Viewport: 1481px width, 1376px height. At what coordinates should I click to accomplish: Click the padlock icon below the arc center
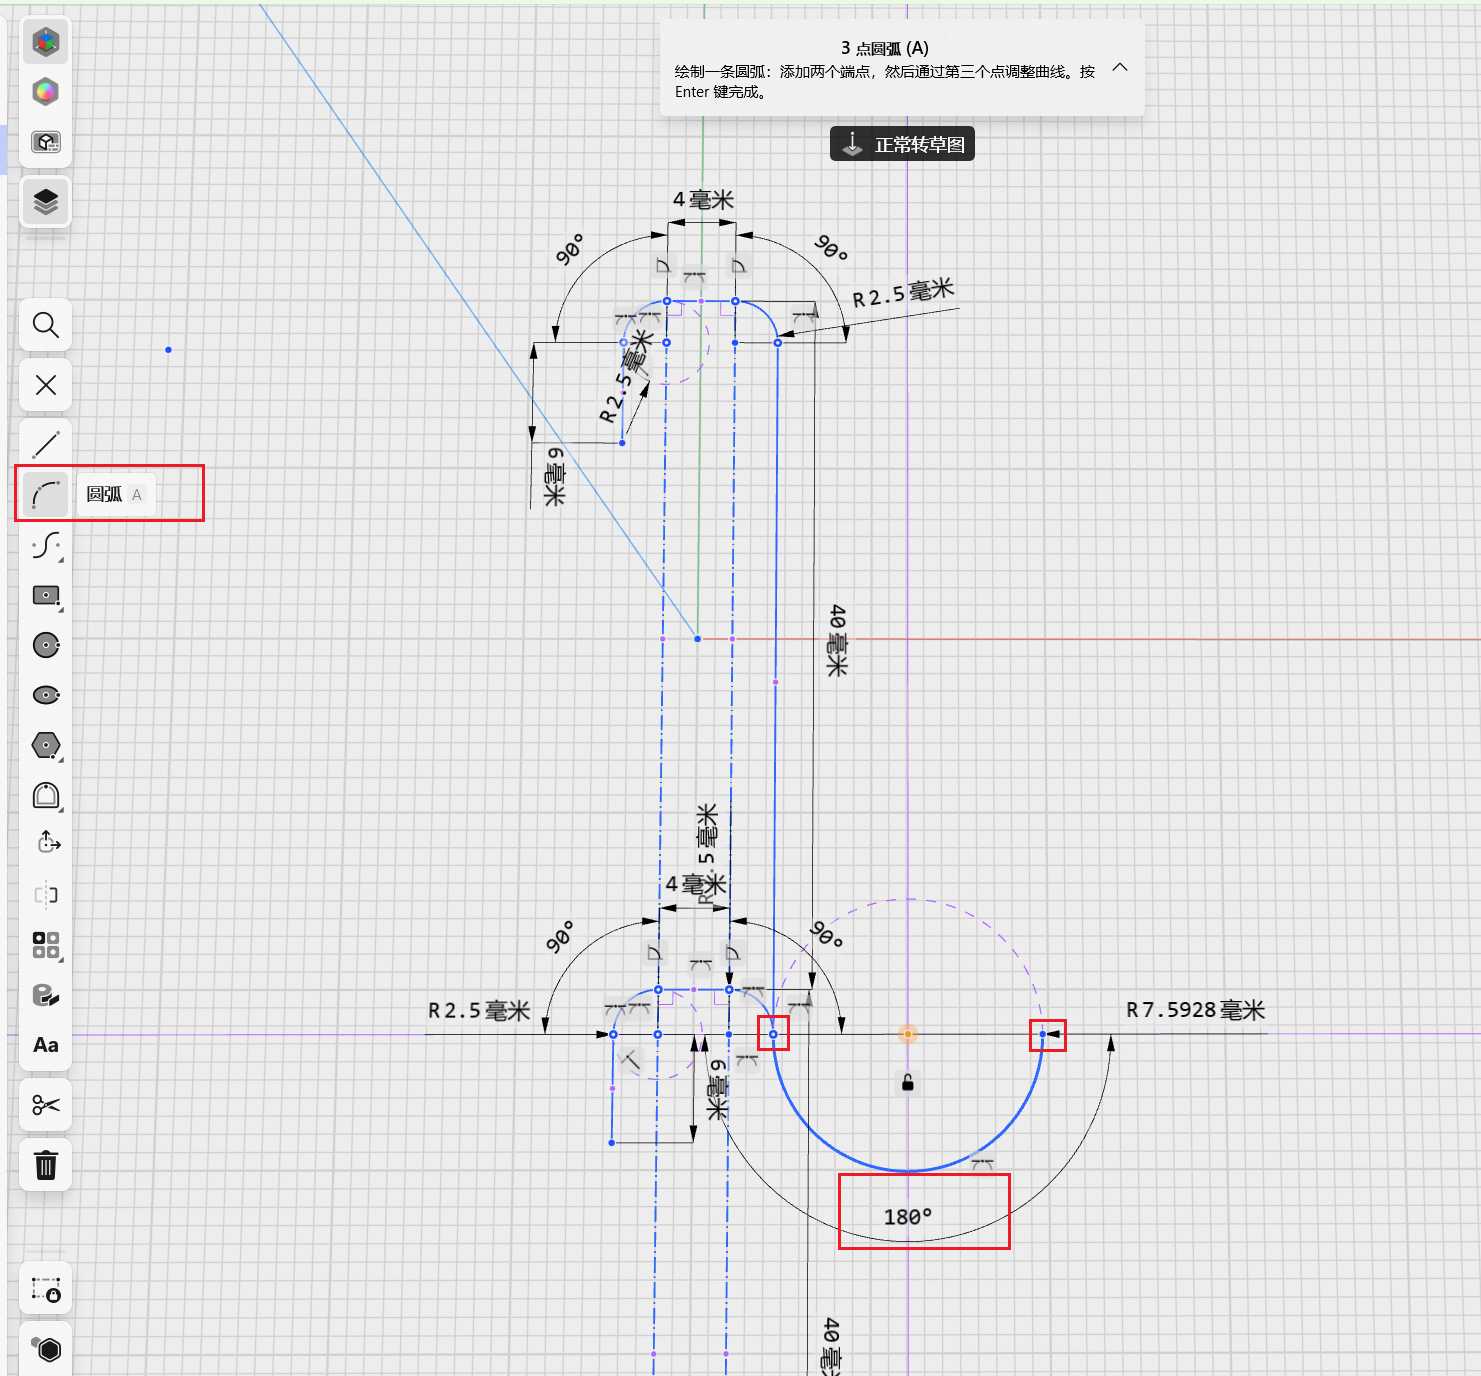[908, 1082]
